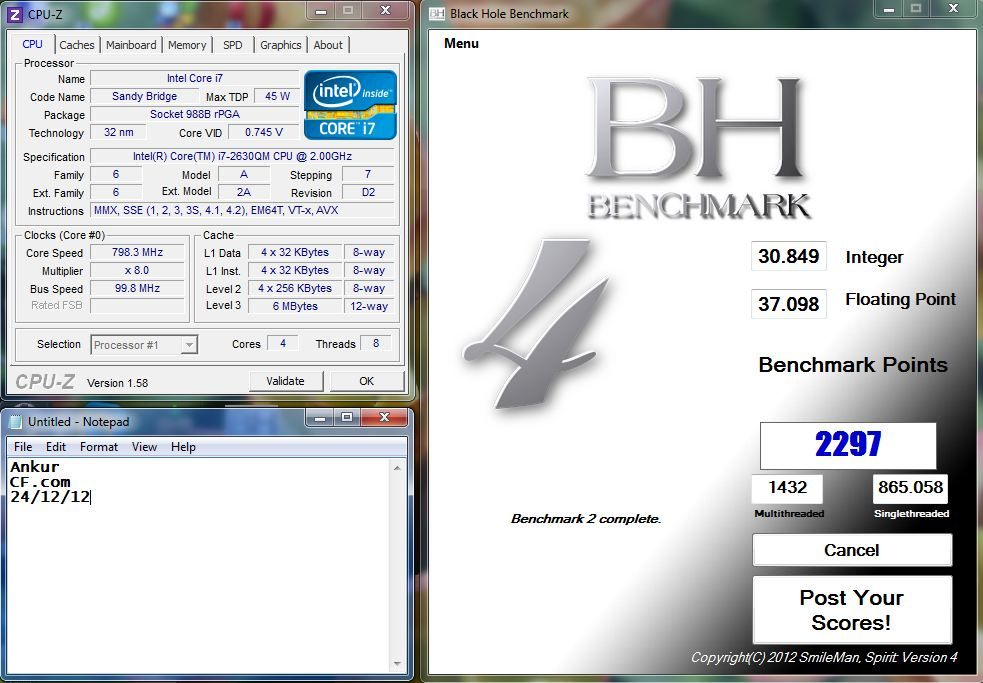The image size is (983, 683).
Task: Click the Specification field with i7-2630QM
Action: point(242,156)
